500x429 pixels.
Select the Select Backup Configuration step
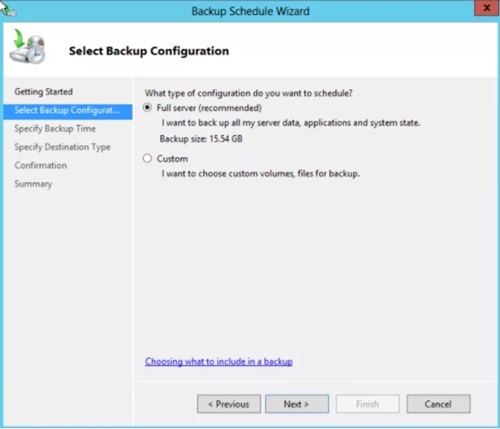pos(68,111)
